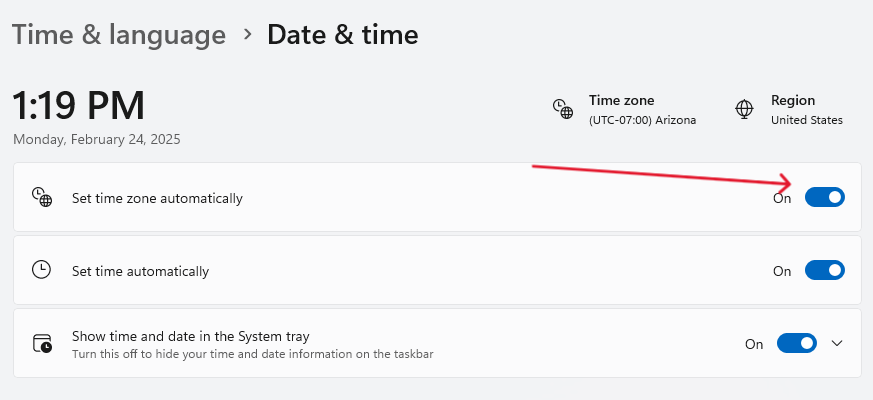
Task: Expand the System tray options chevron
Action: coord(837,344)
